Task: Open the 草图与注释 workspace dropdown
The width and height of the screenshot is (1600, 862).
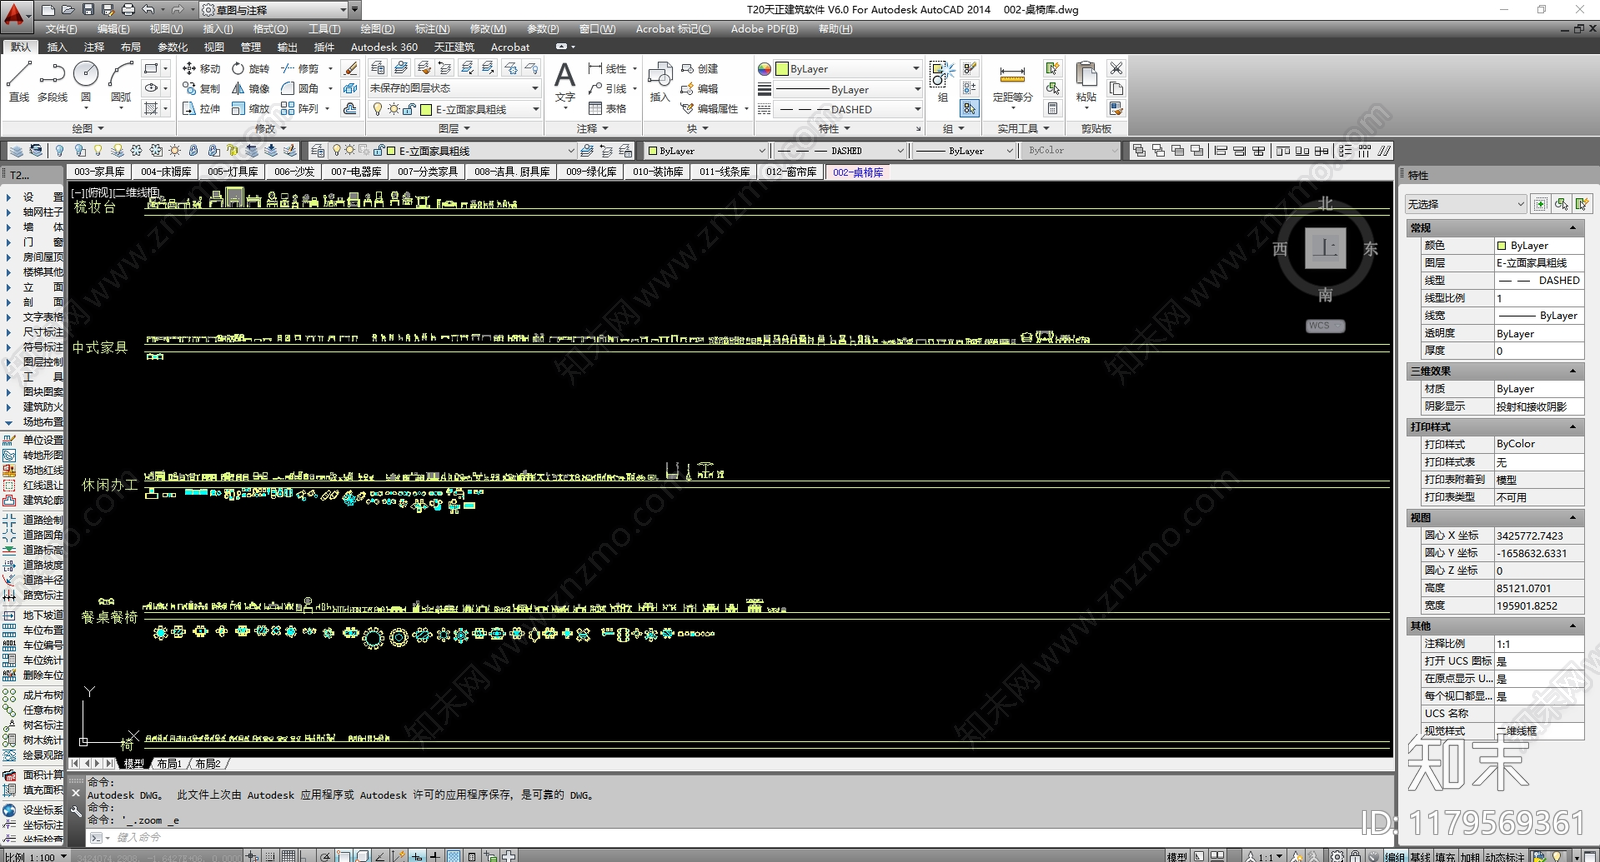Action: [x=278, y=10]
